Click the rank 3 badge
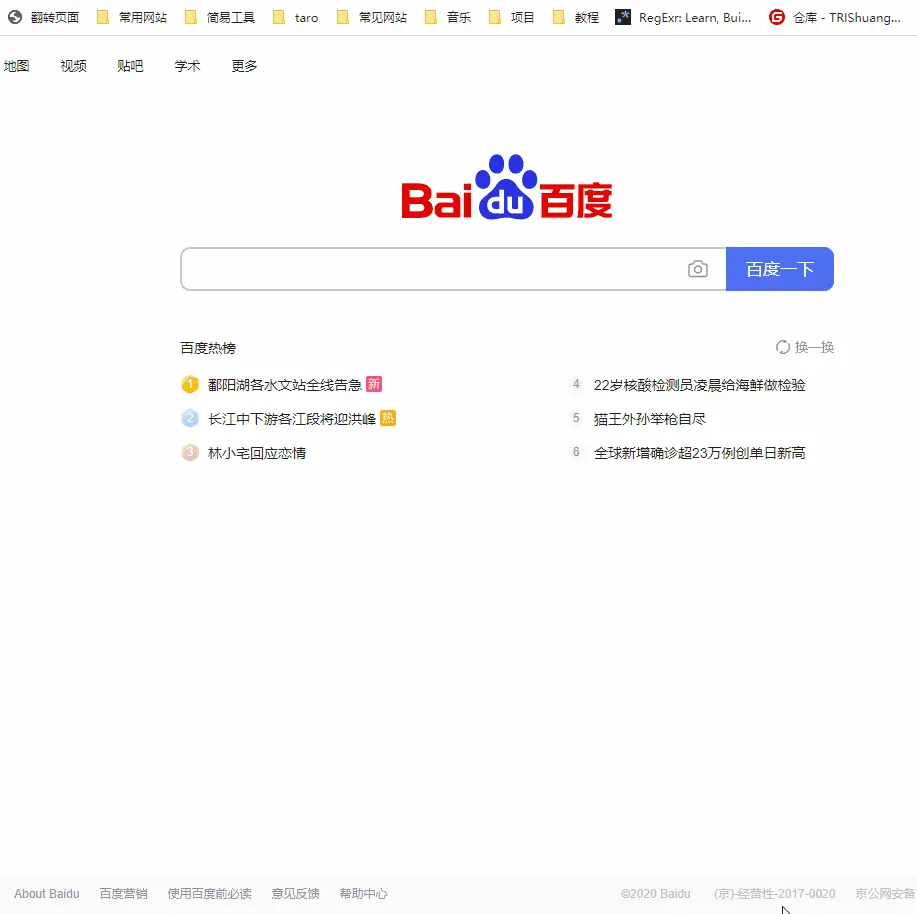The width and height of the screenshot is (917, 914). pos(189,452)
